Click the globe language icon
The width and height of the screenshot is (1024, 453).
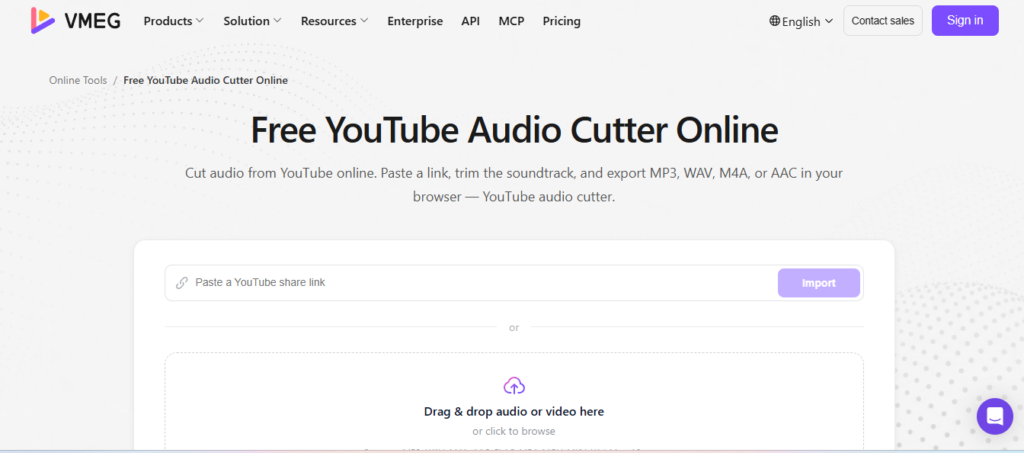coord(775,21)
